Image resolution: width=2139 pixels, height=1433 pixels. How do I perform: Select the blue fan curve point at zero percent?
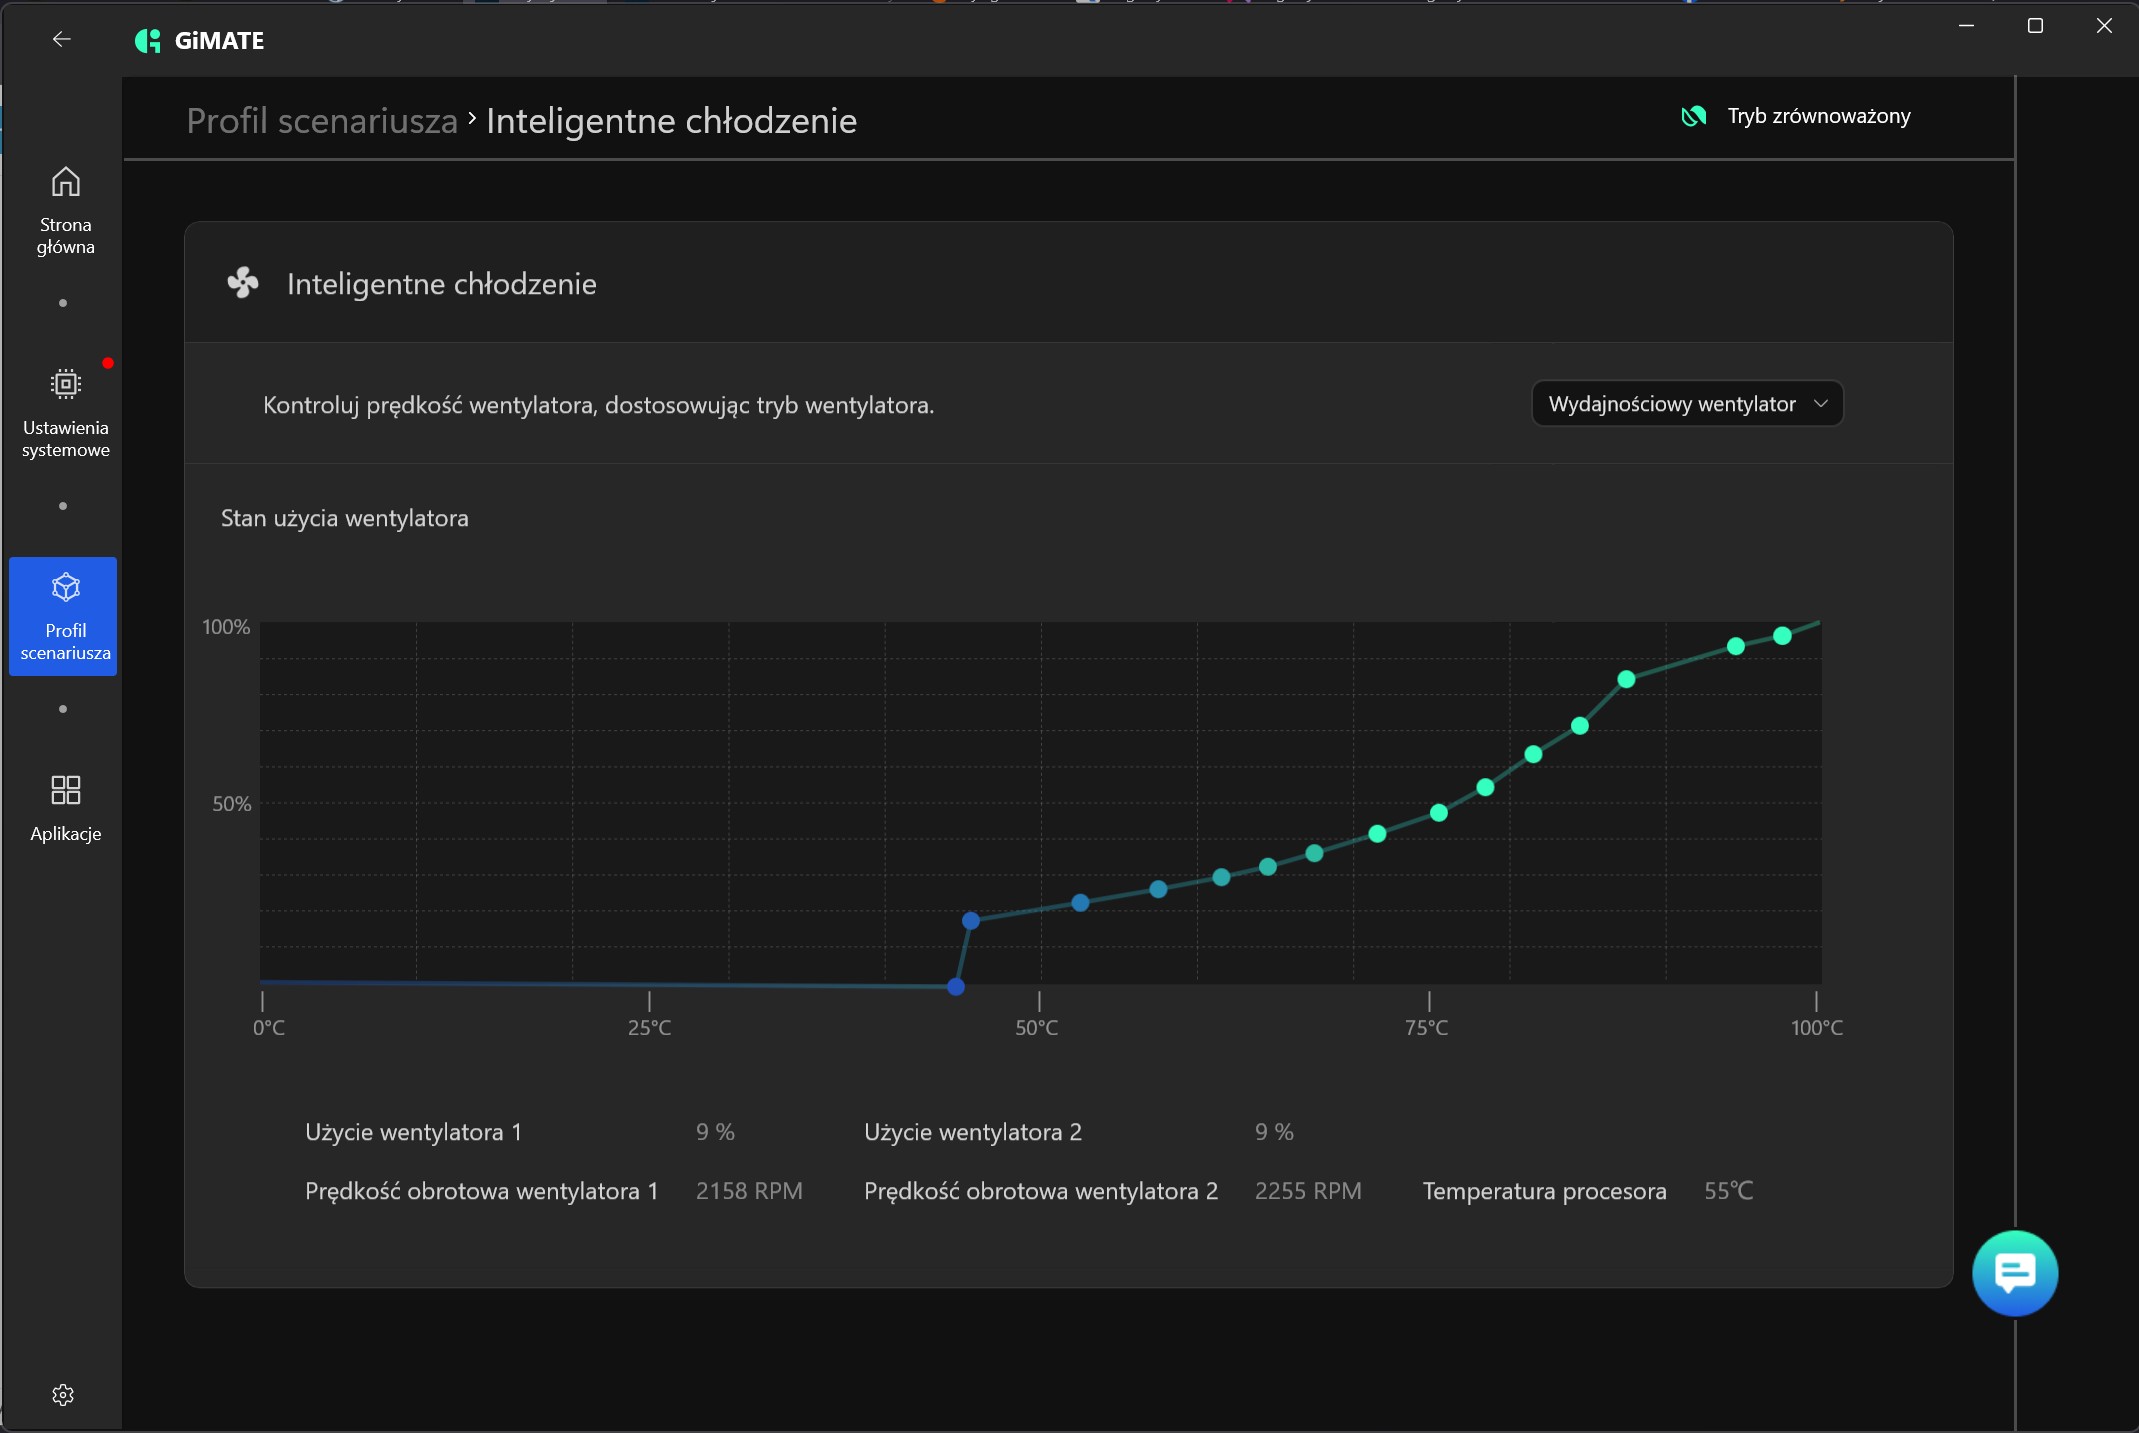pyautogui.click(x=956, y=987)
